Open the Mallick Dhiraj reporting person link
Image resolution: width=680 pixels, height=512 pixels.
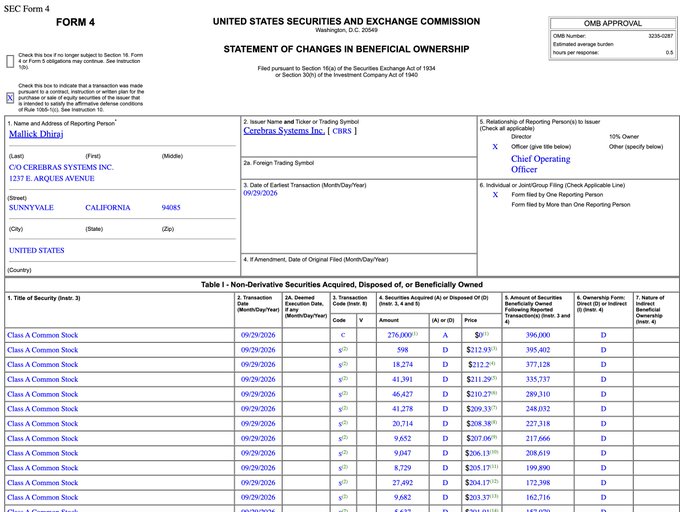tap(36, 134)
